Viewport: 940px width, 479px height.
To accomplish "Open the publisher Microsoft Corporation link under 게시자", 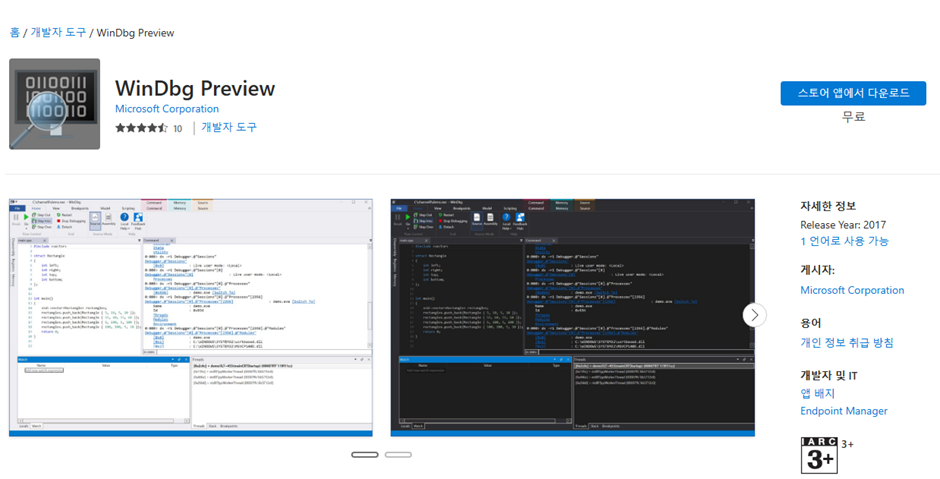I will (852, 290).
